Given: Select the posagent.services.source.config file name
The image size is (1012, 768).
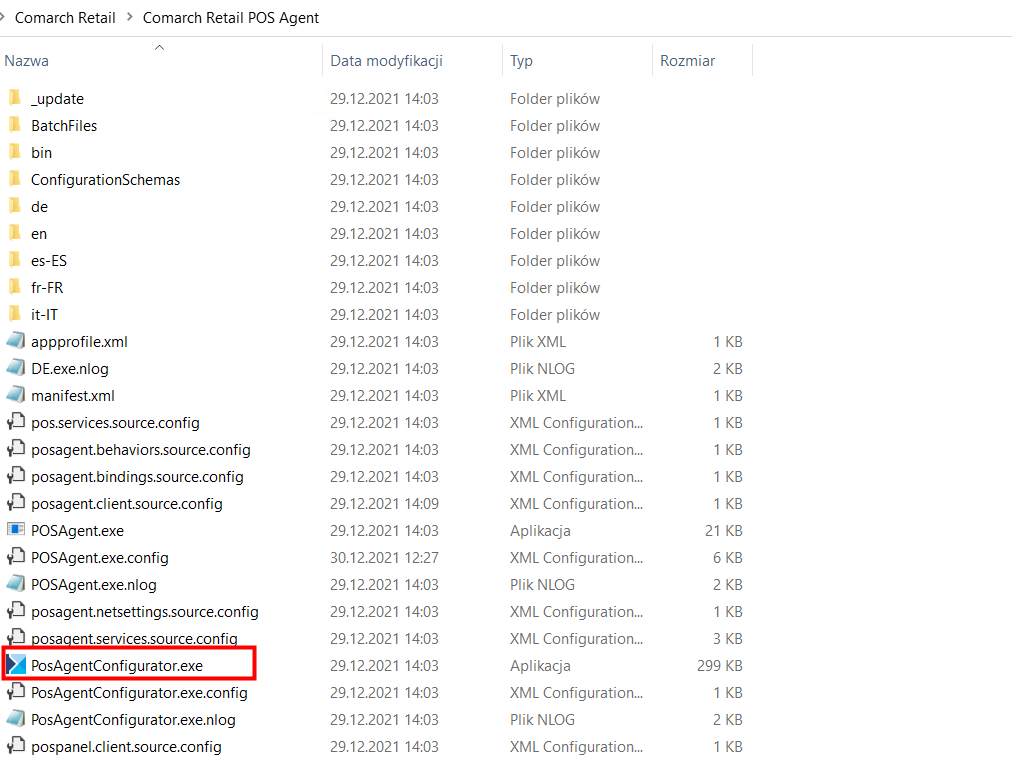Looking at the screenshot, I should (x=134, y=638).
